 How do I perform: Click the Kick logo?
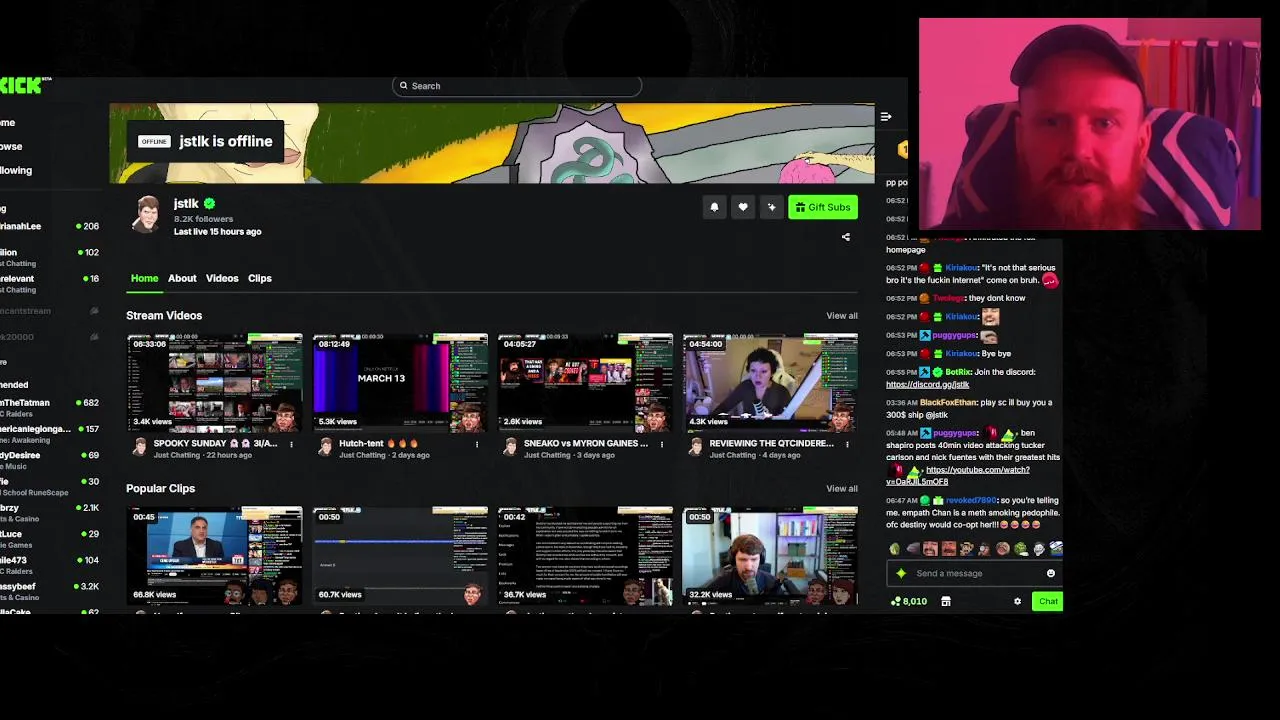tap(22, 86)
